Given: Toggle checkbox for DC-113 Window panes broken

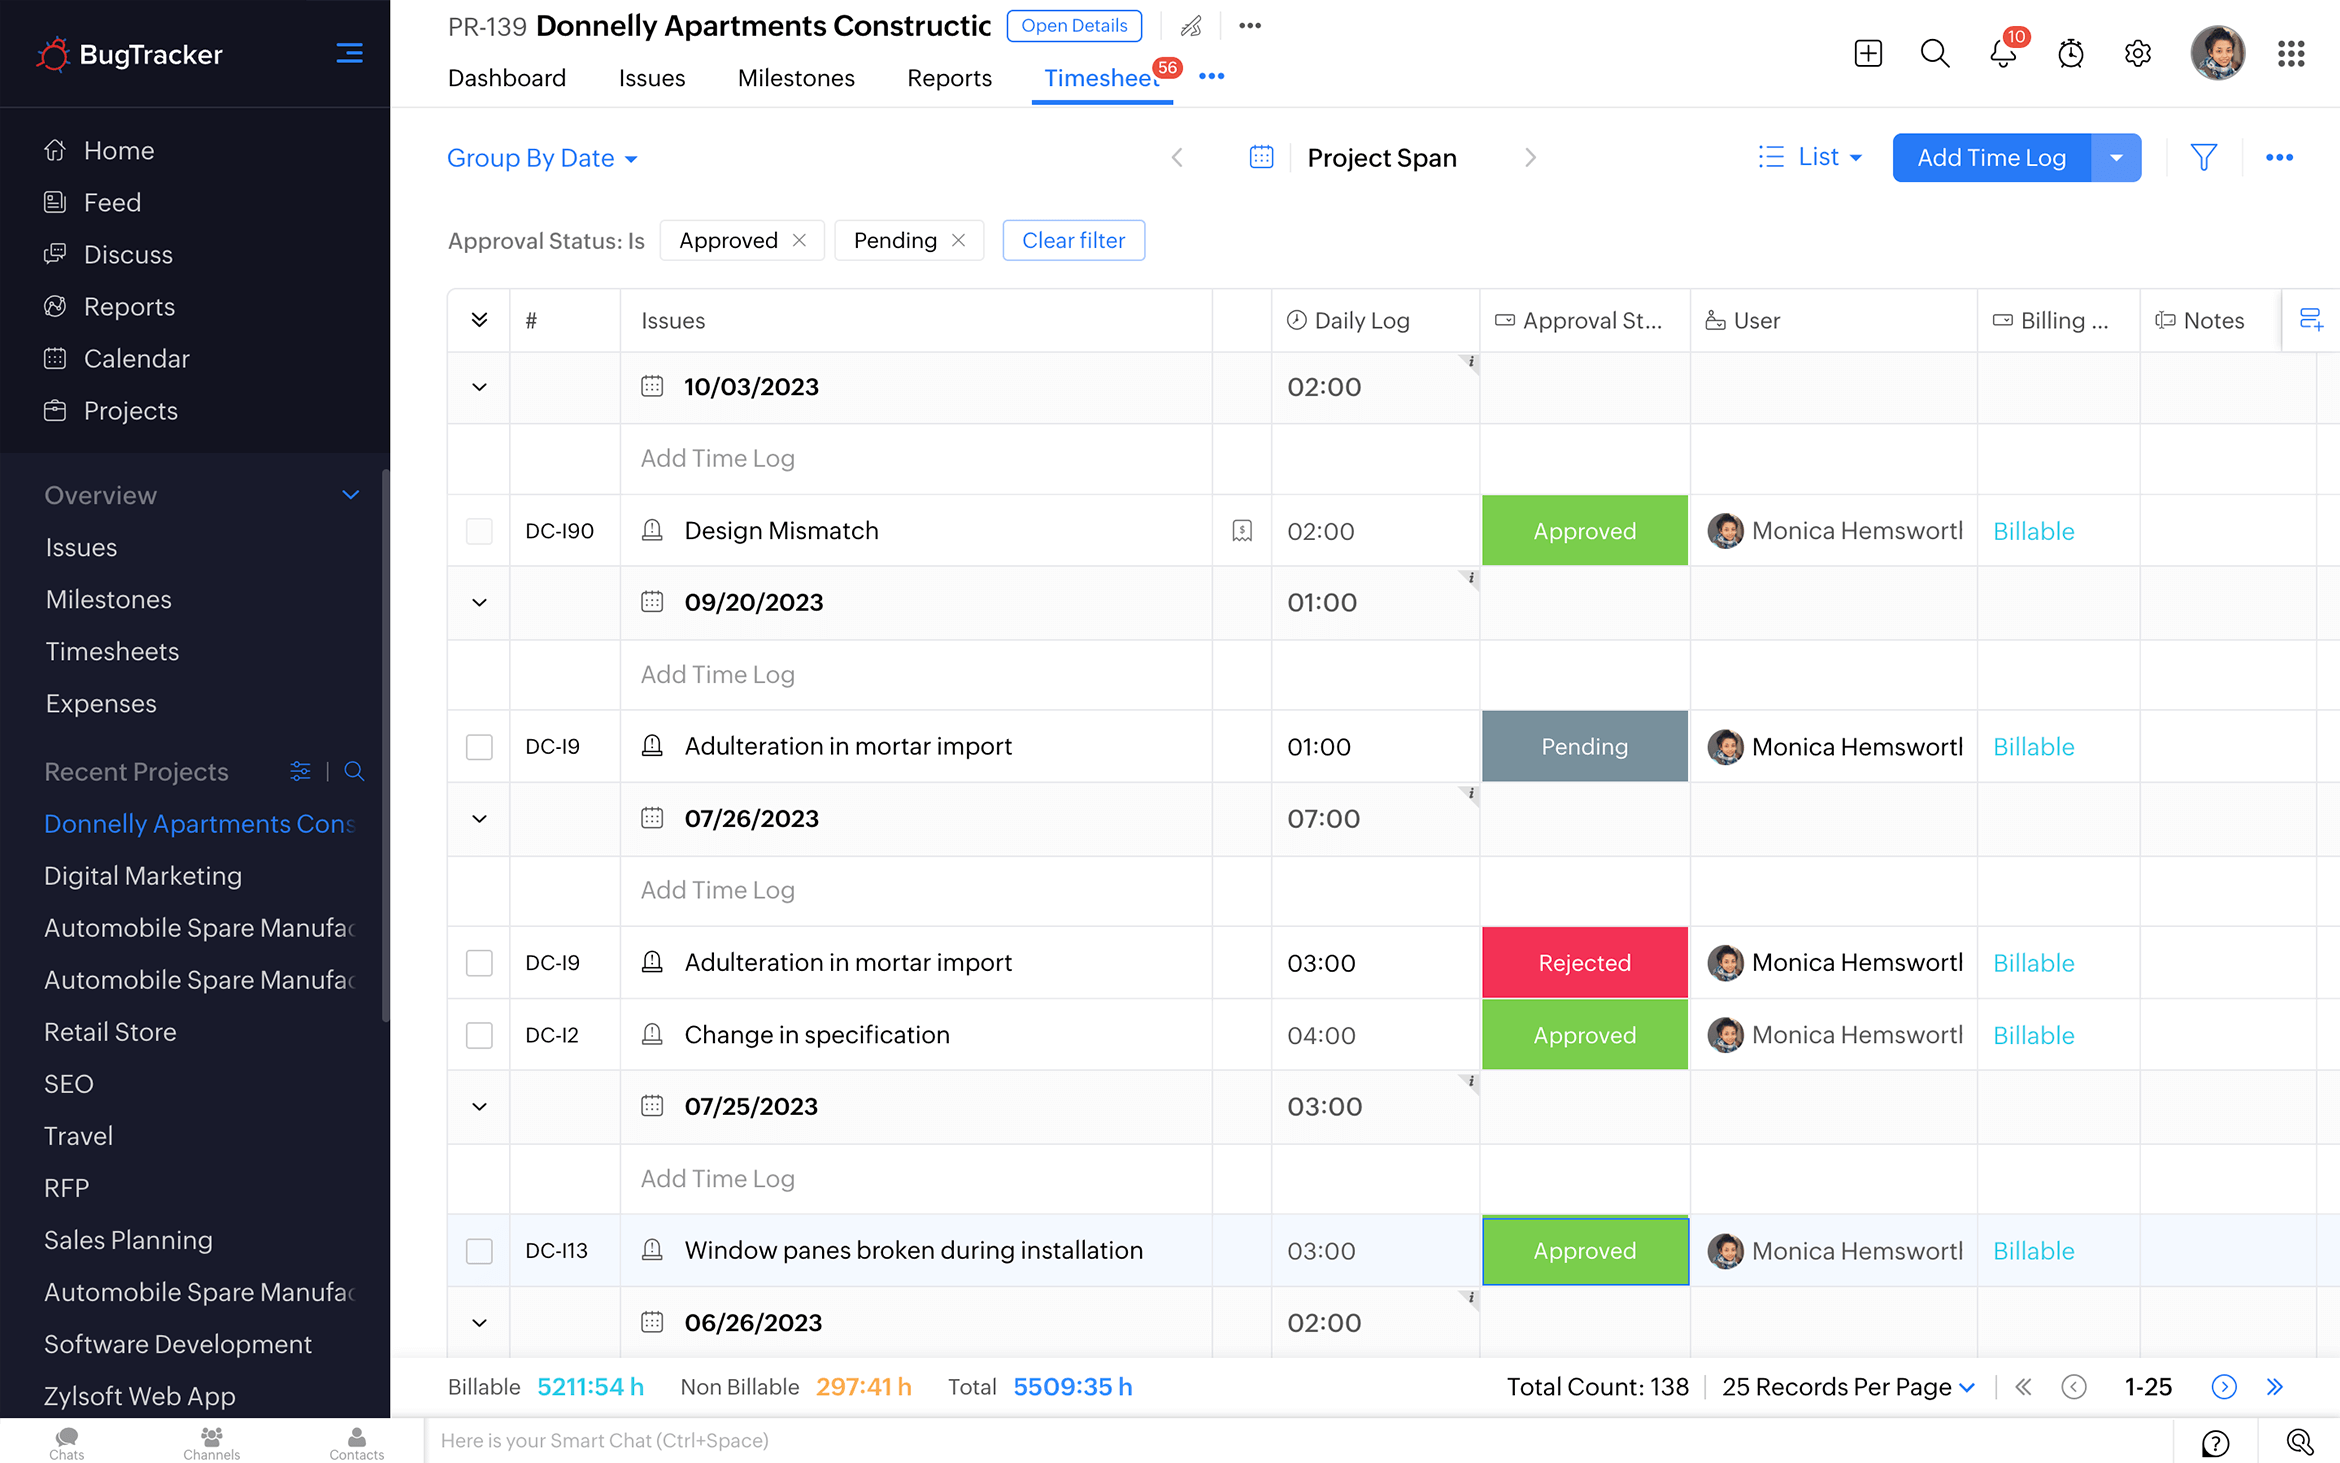Looking at the screenshot, I should coord(478,1251).
